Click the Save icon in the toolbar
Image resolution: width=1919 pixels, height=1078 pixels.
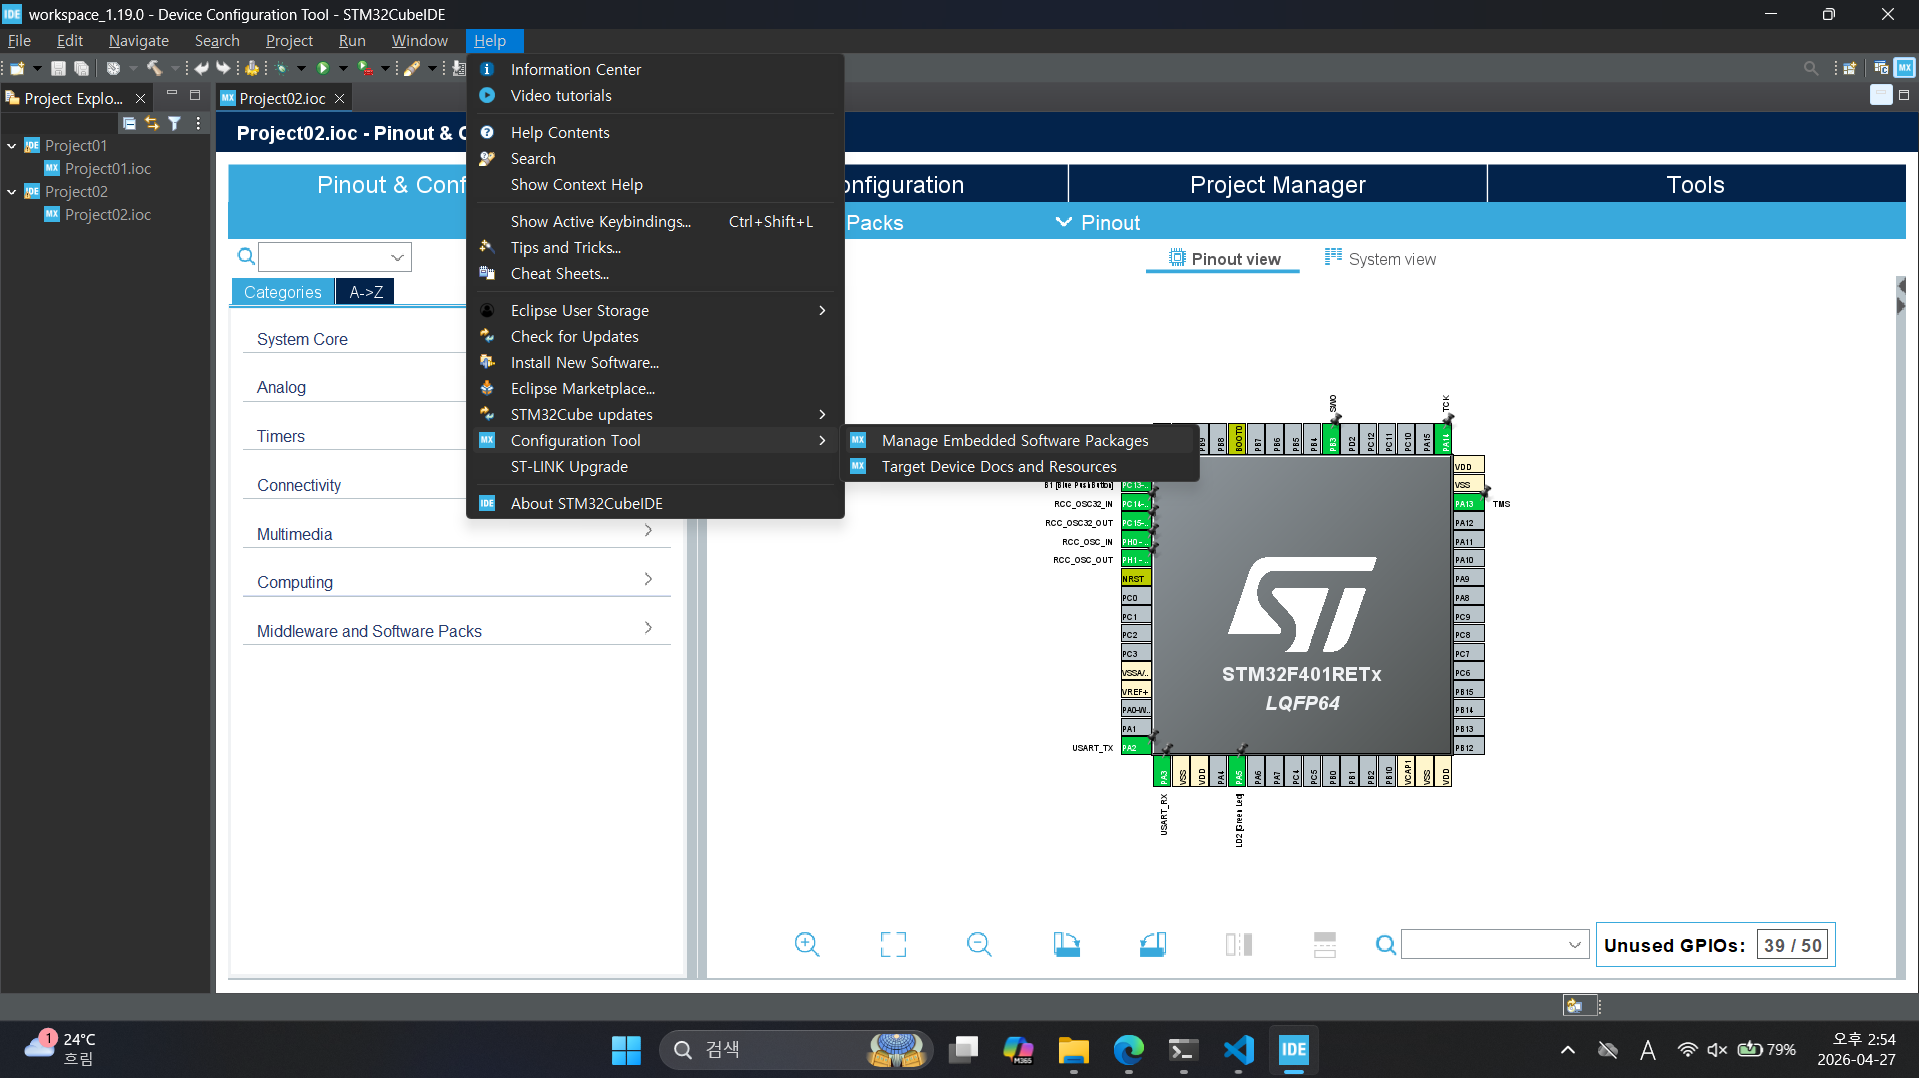click(x=58, y=68)
